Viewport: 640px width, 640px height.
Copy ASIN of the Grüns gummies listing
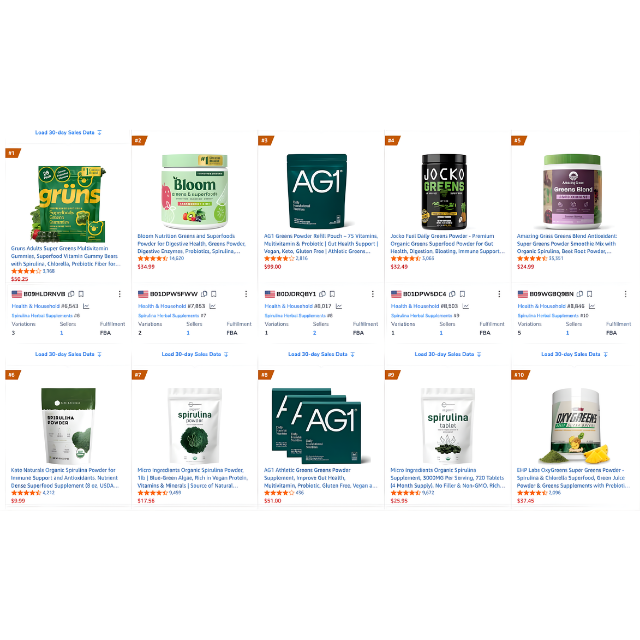(x=71, y=294)
